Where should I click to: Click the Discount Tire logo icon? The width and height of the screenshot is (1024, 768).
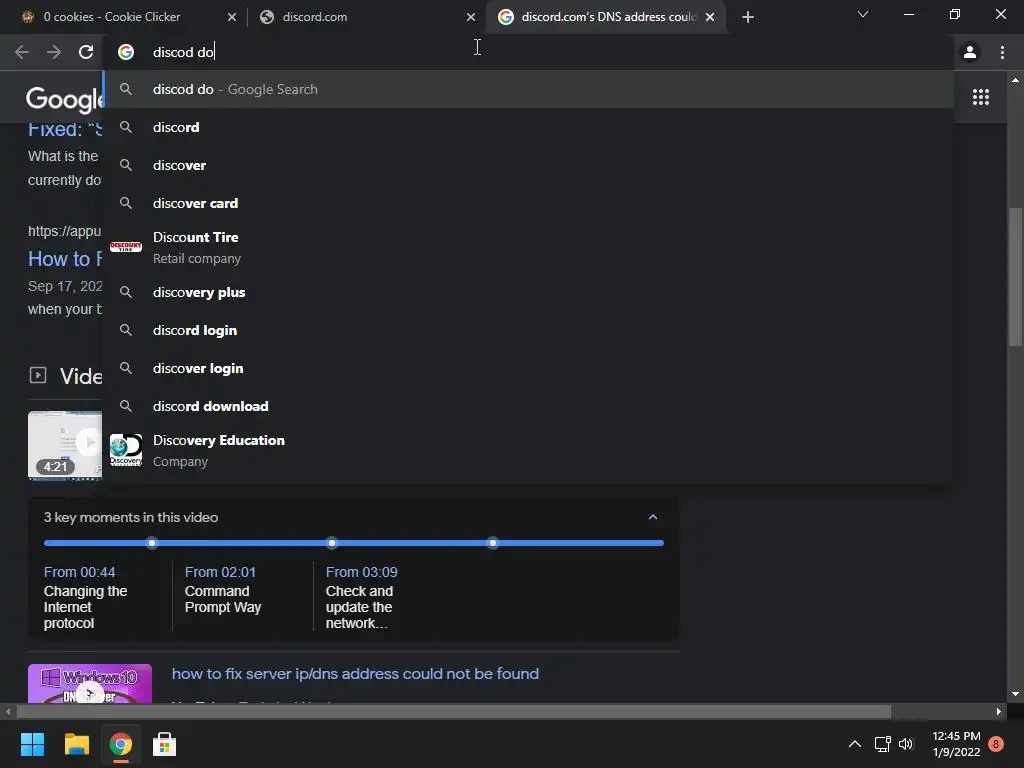coord(126,247)
